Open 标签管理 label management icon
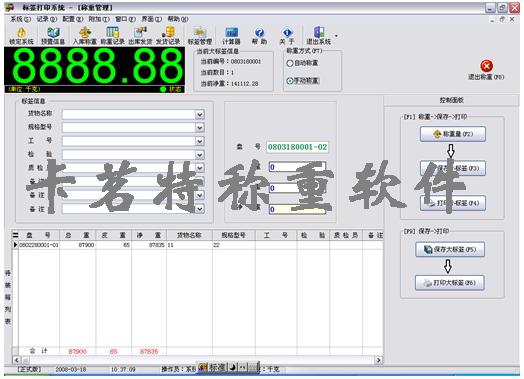Image resolution: width=524 pixels, height=379 pixels. point(200,36)
